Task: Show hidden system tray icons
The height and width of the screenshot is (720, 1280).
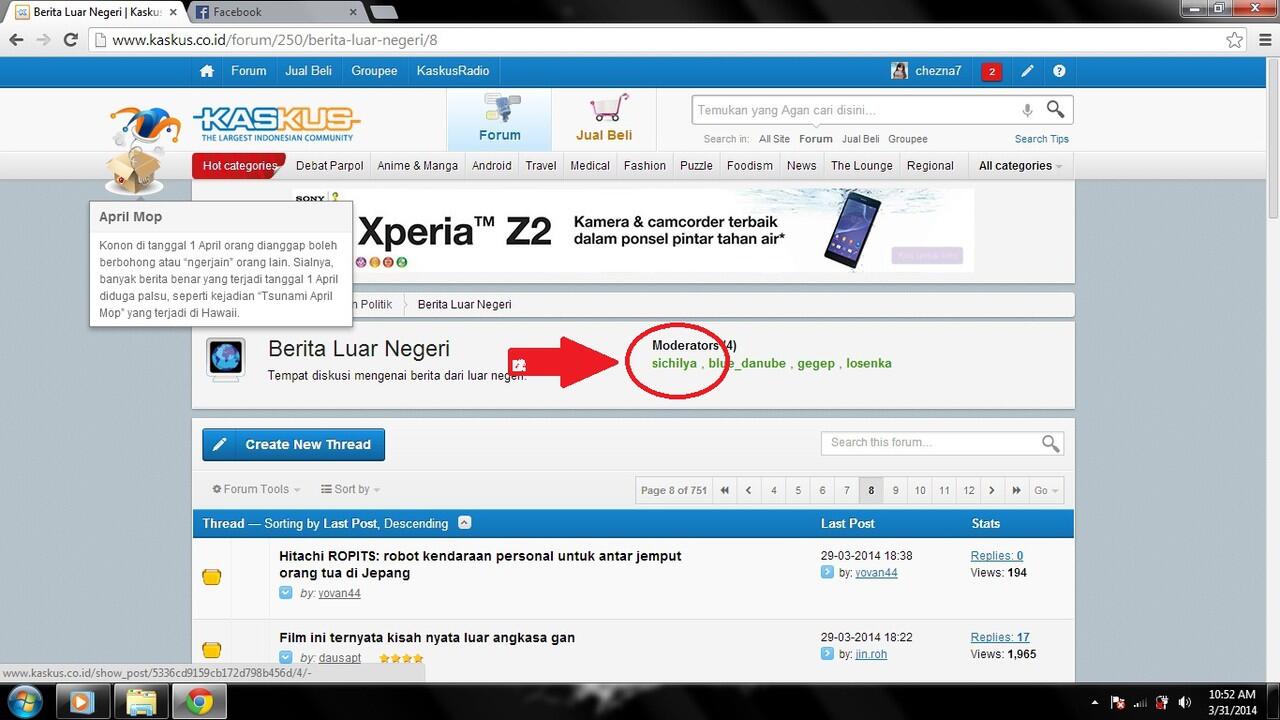Action: point(1095,703)
